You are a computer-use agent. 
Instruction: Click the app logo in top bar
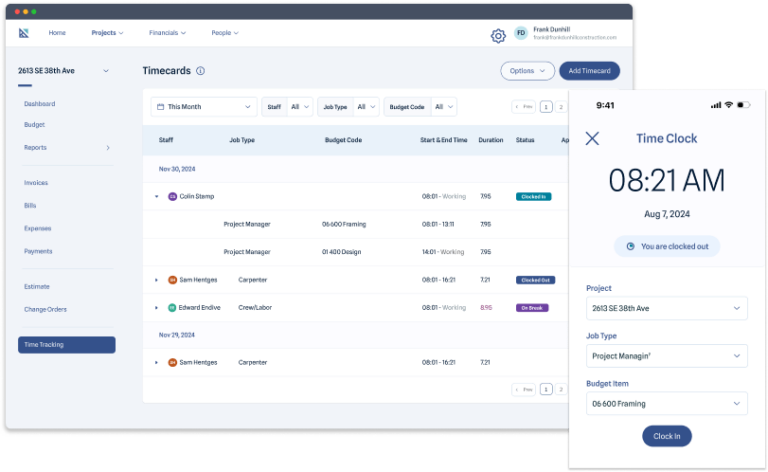click(x=24, y=33)
